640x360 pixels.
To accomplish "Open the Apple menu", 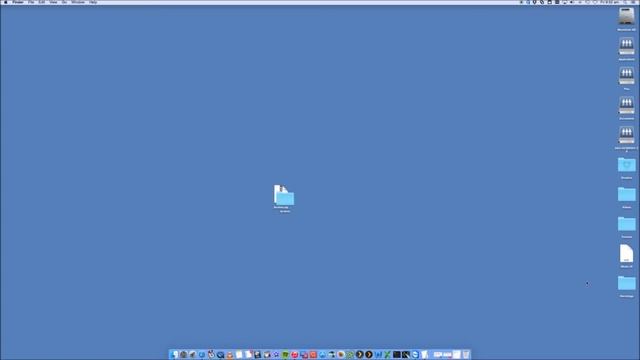I will pyautogui.click(x=5, y=2).
